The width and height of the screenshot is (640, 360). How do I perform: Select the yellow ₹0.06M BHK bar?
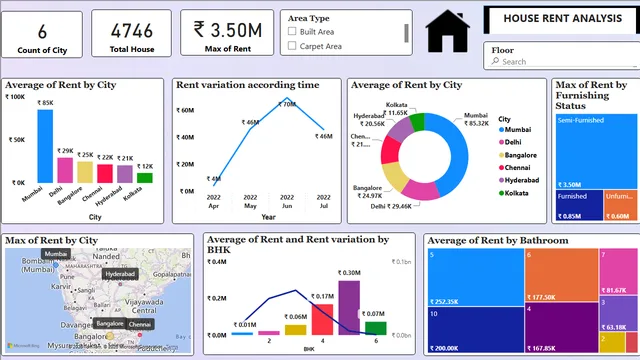(296, 330)
